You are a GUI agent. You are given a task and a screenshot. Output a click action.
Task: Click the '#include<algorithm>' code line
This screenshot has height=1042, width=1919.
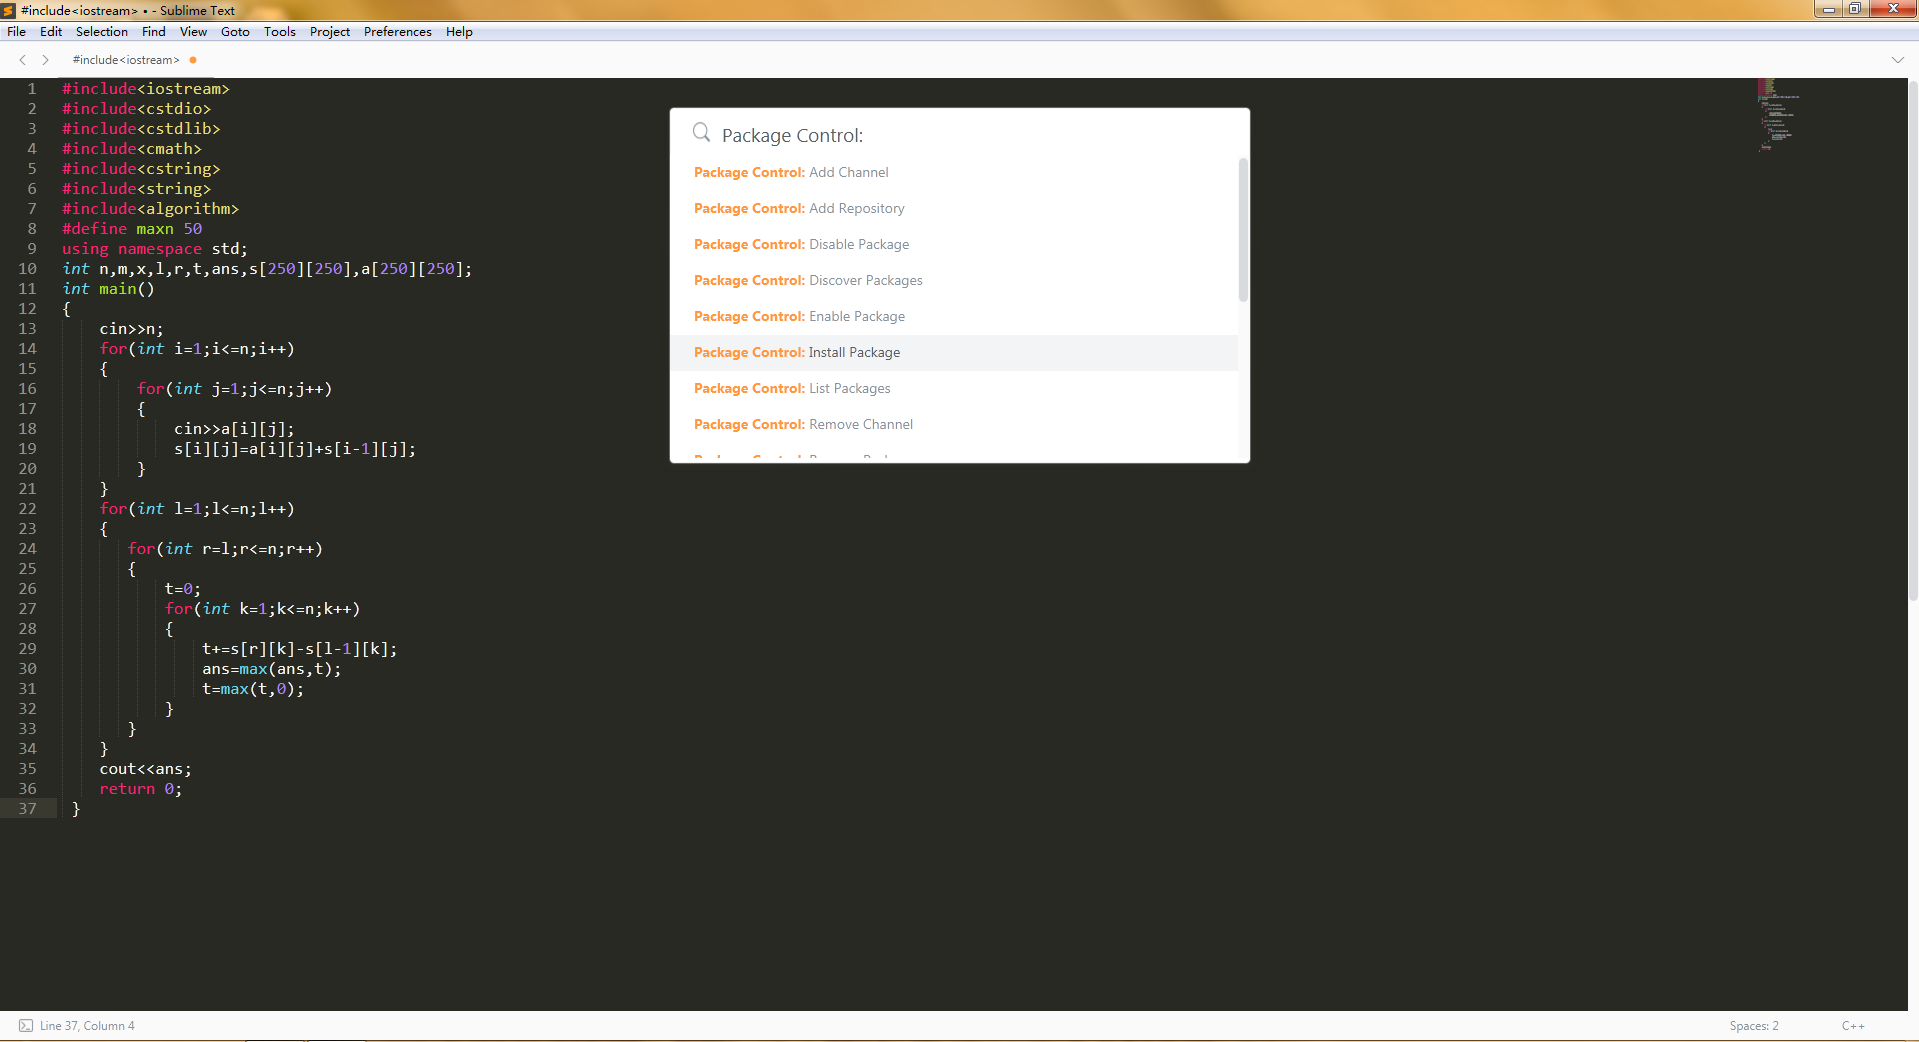pyautogui.click(x=150, y=209)
